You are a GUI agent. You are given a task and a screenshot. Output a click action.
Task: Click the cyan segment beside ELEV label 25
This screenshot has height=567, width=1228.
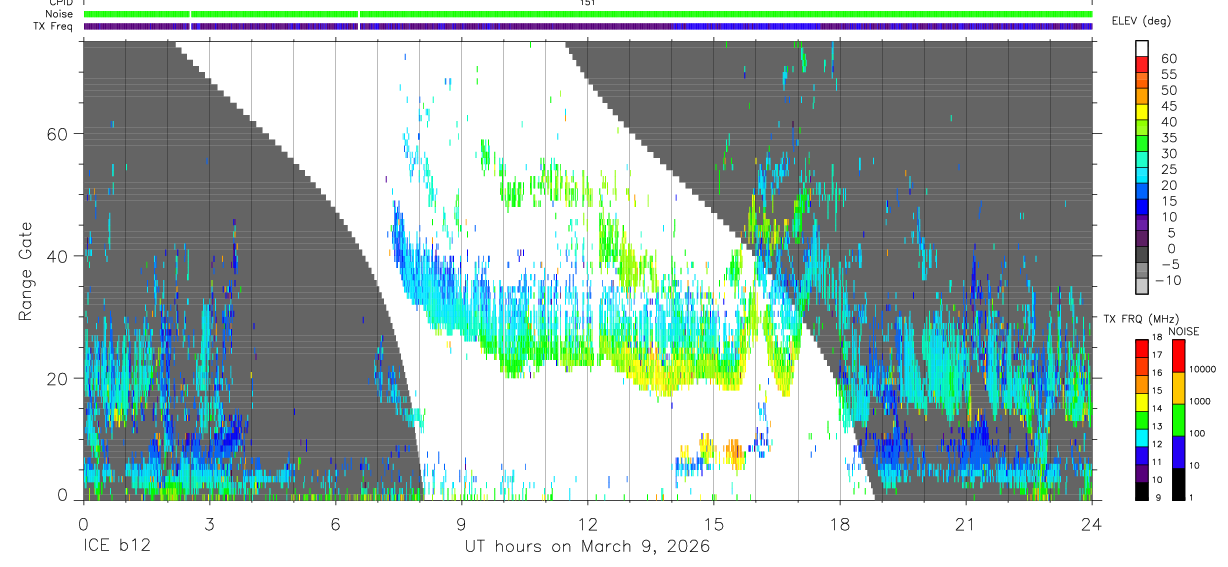[1143, 174]
